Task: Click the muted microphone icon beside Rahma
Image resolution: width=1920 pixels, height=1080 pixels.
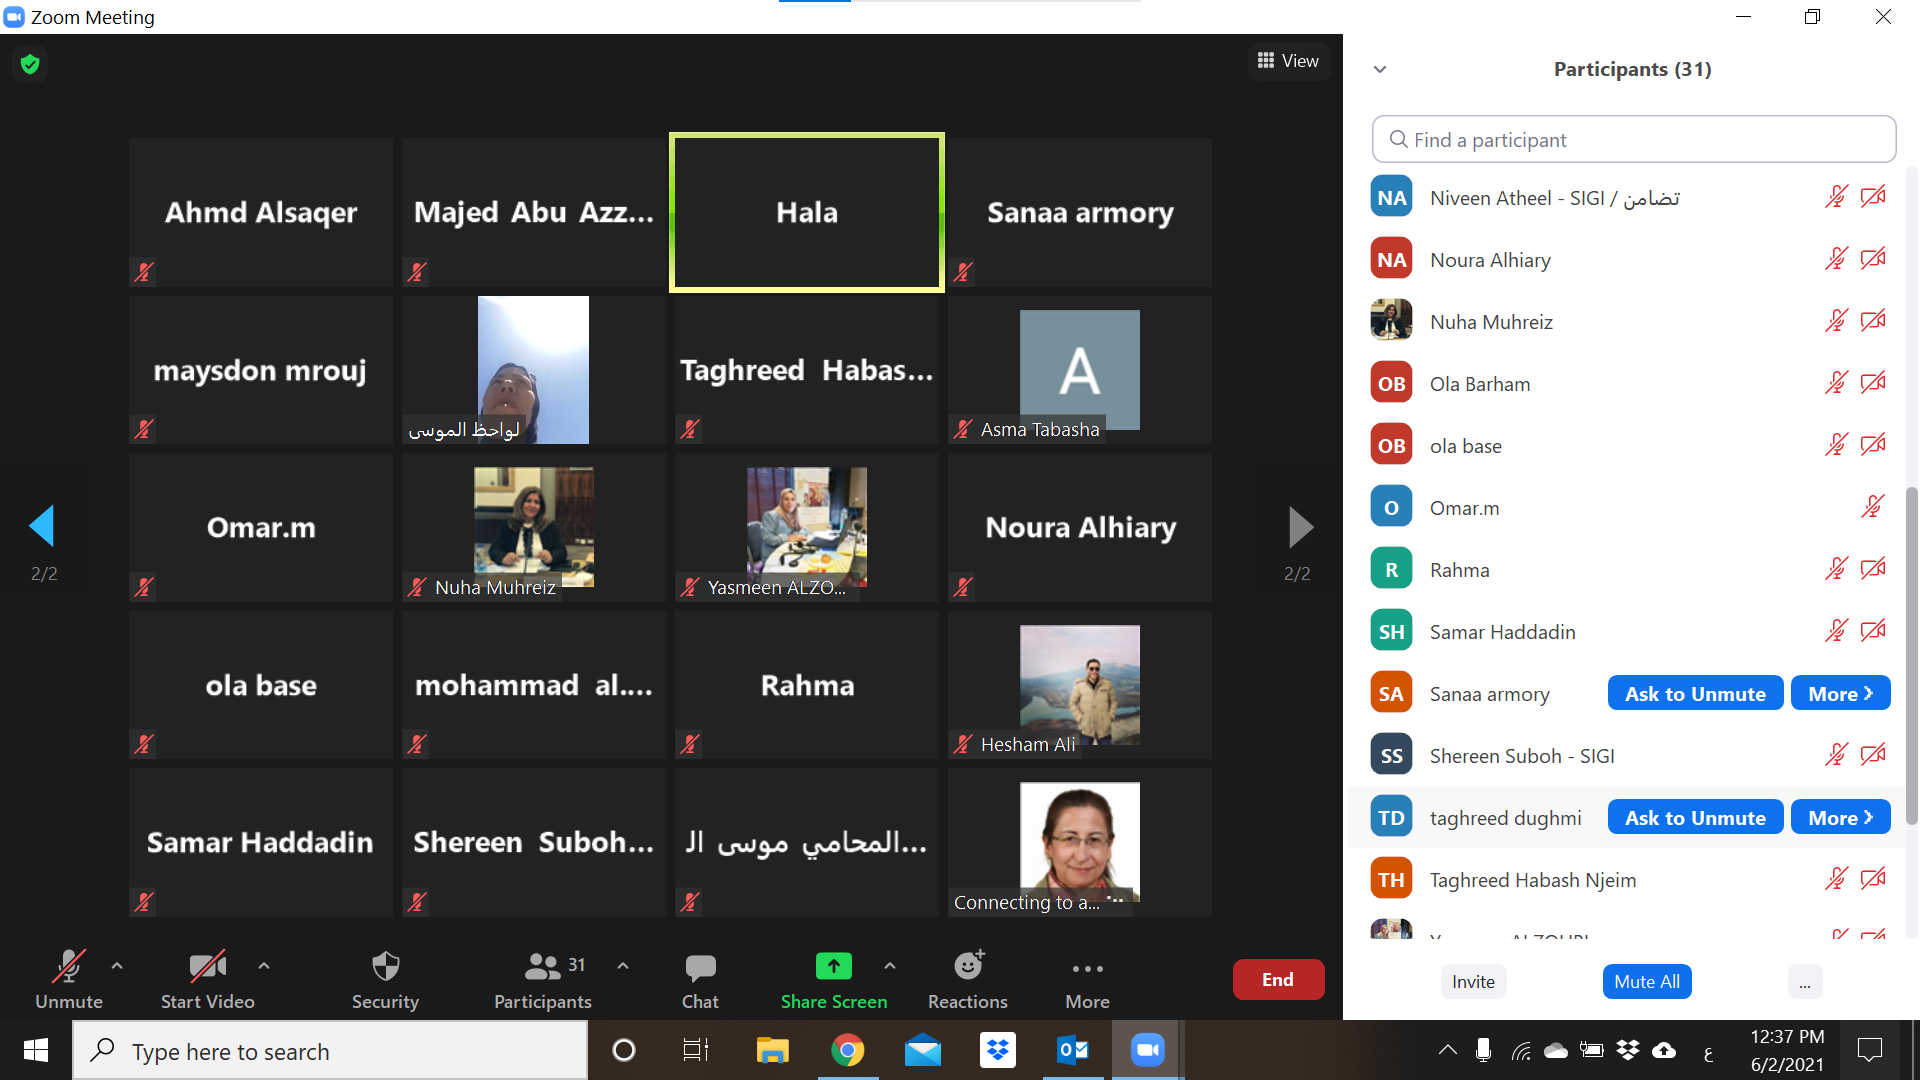Action: (1838, 568)
